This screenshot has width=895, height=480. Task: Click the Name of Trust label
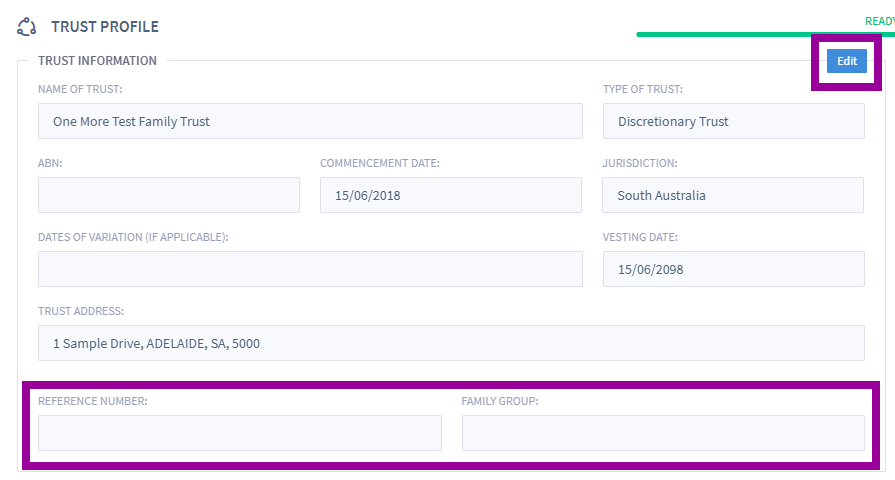pos(80,89)
